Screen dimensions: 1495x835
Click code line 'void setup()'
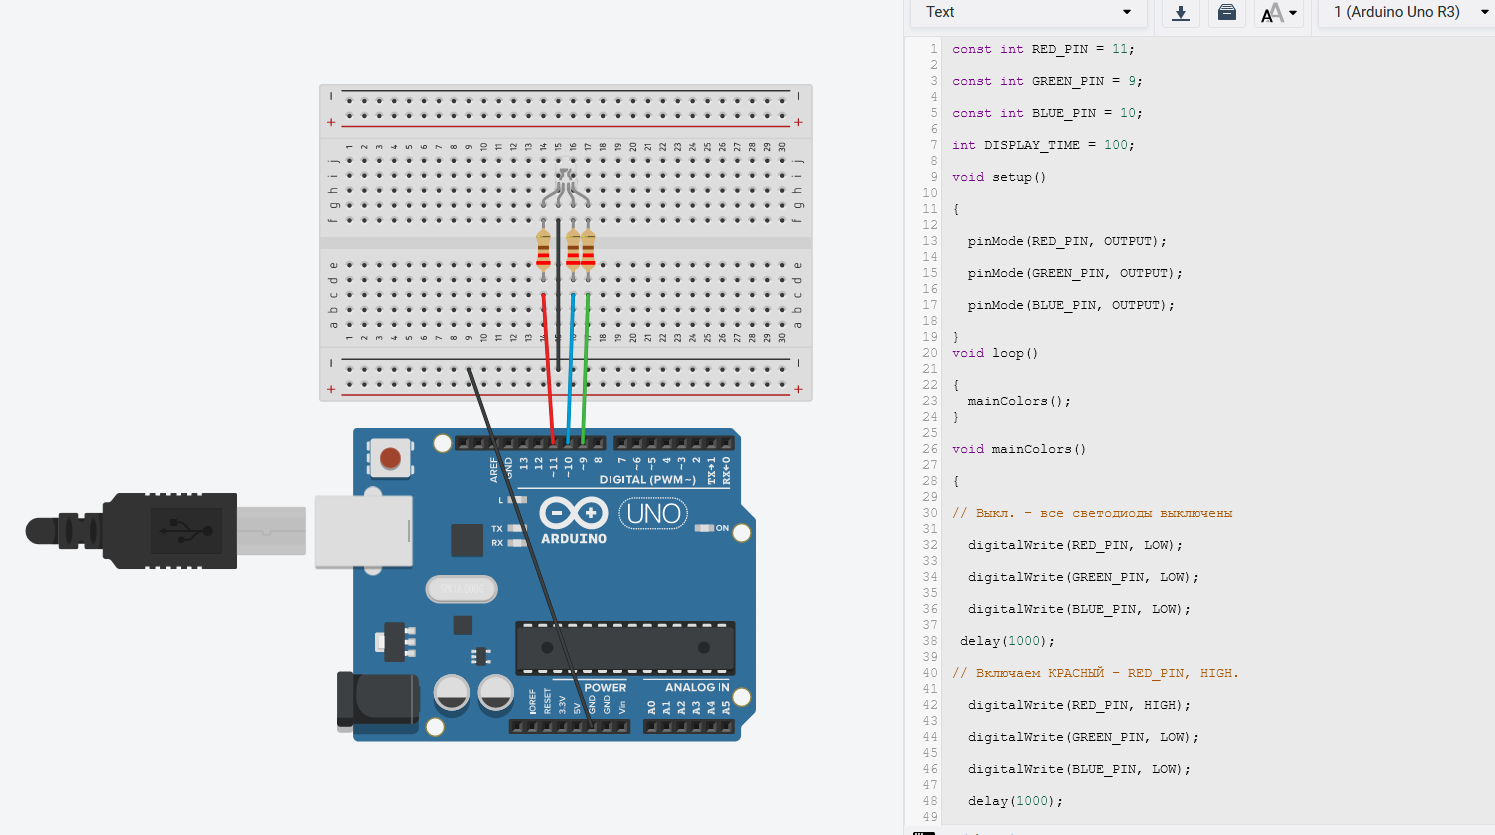999,177
